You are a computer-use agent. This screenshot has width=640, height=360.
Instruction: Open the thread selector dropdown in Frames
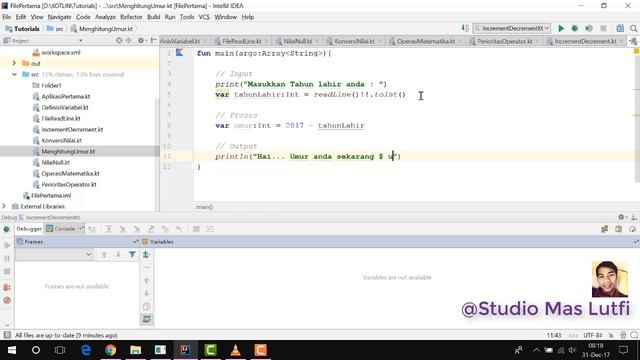54,254
